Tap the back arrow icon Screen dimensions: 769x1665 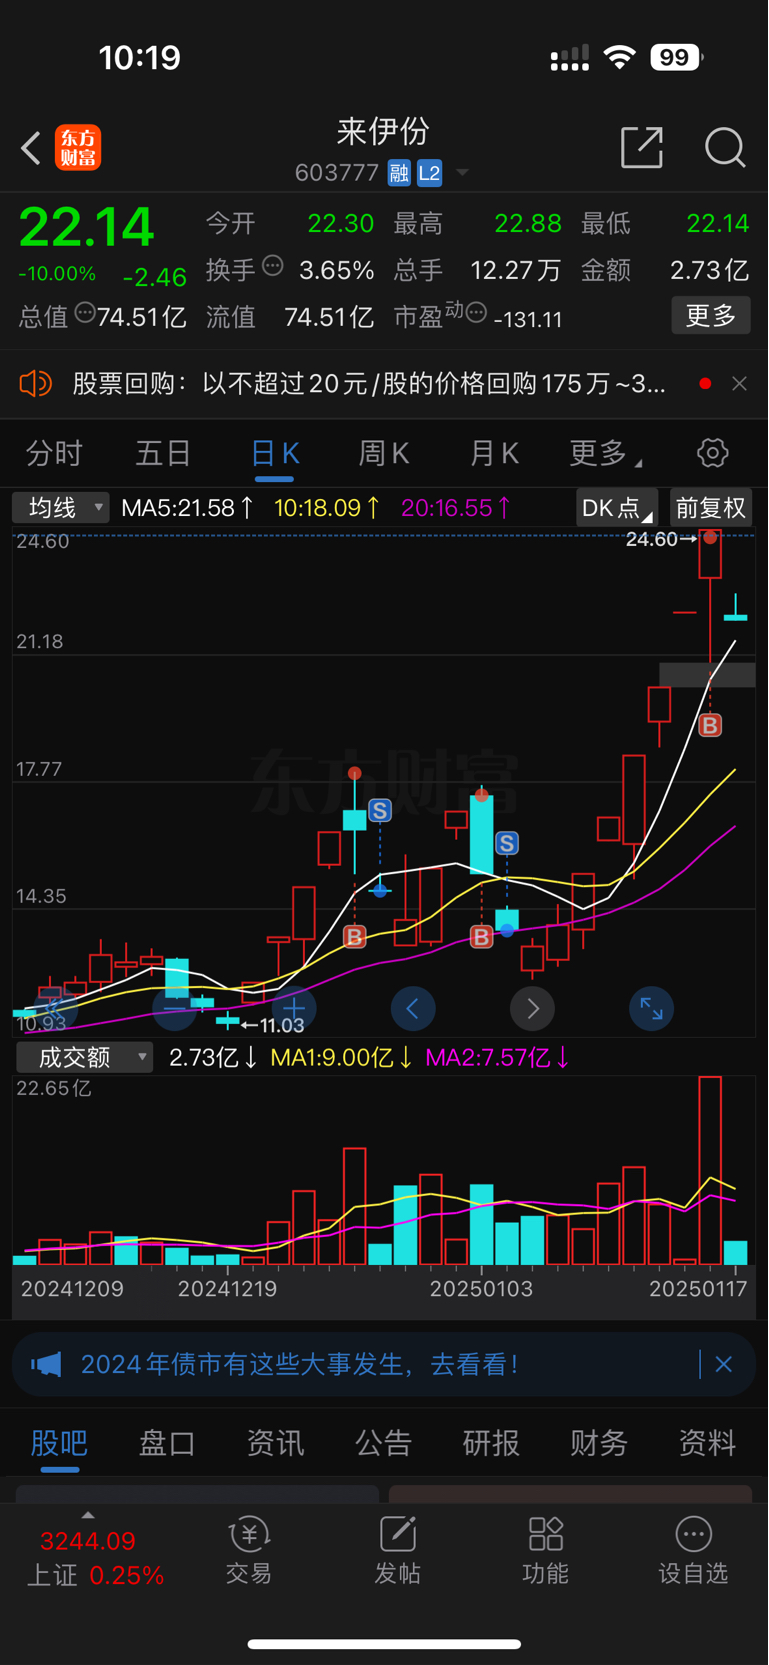point(31,148)
